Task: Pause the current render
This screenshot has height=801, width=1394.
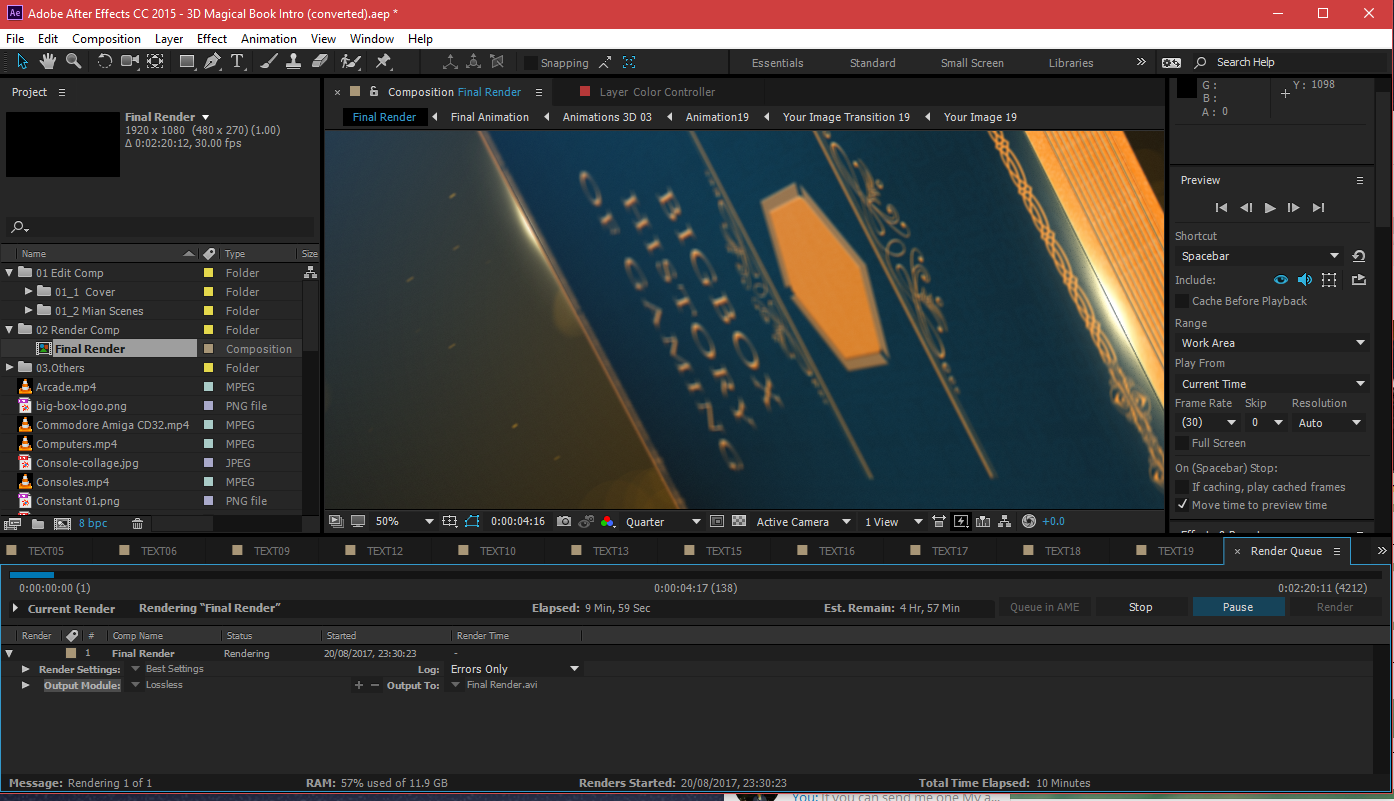Action: pyautogui.click(x=1238, y=607)
